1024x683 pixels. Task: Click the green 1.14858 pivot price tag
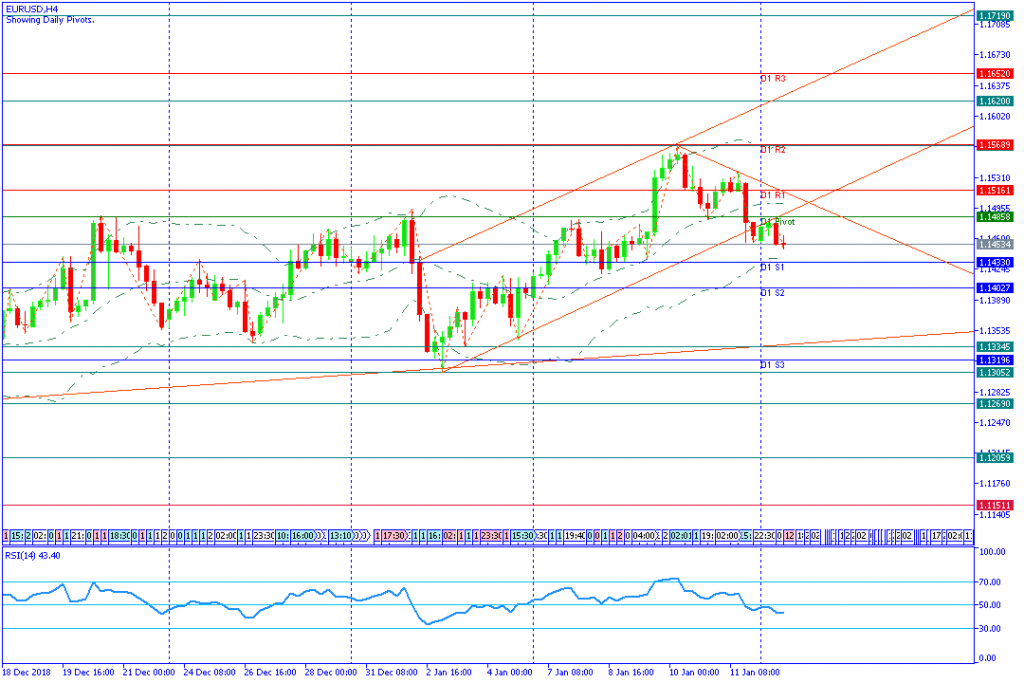[x=995, y=217]
